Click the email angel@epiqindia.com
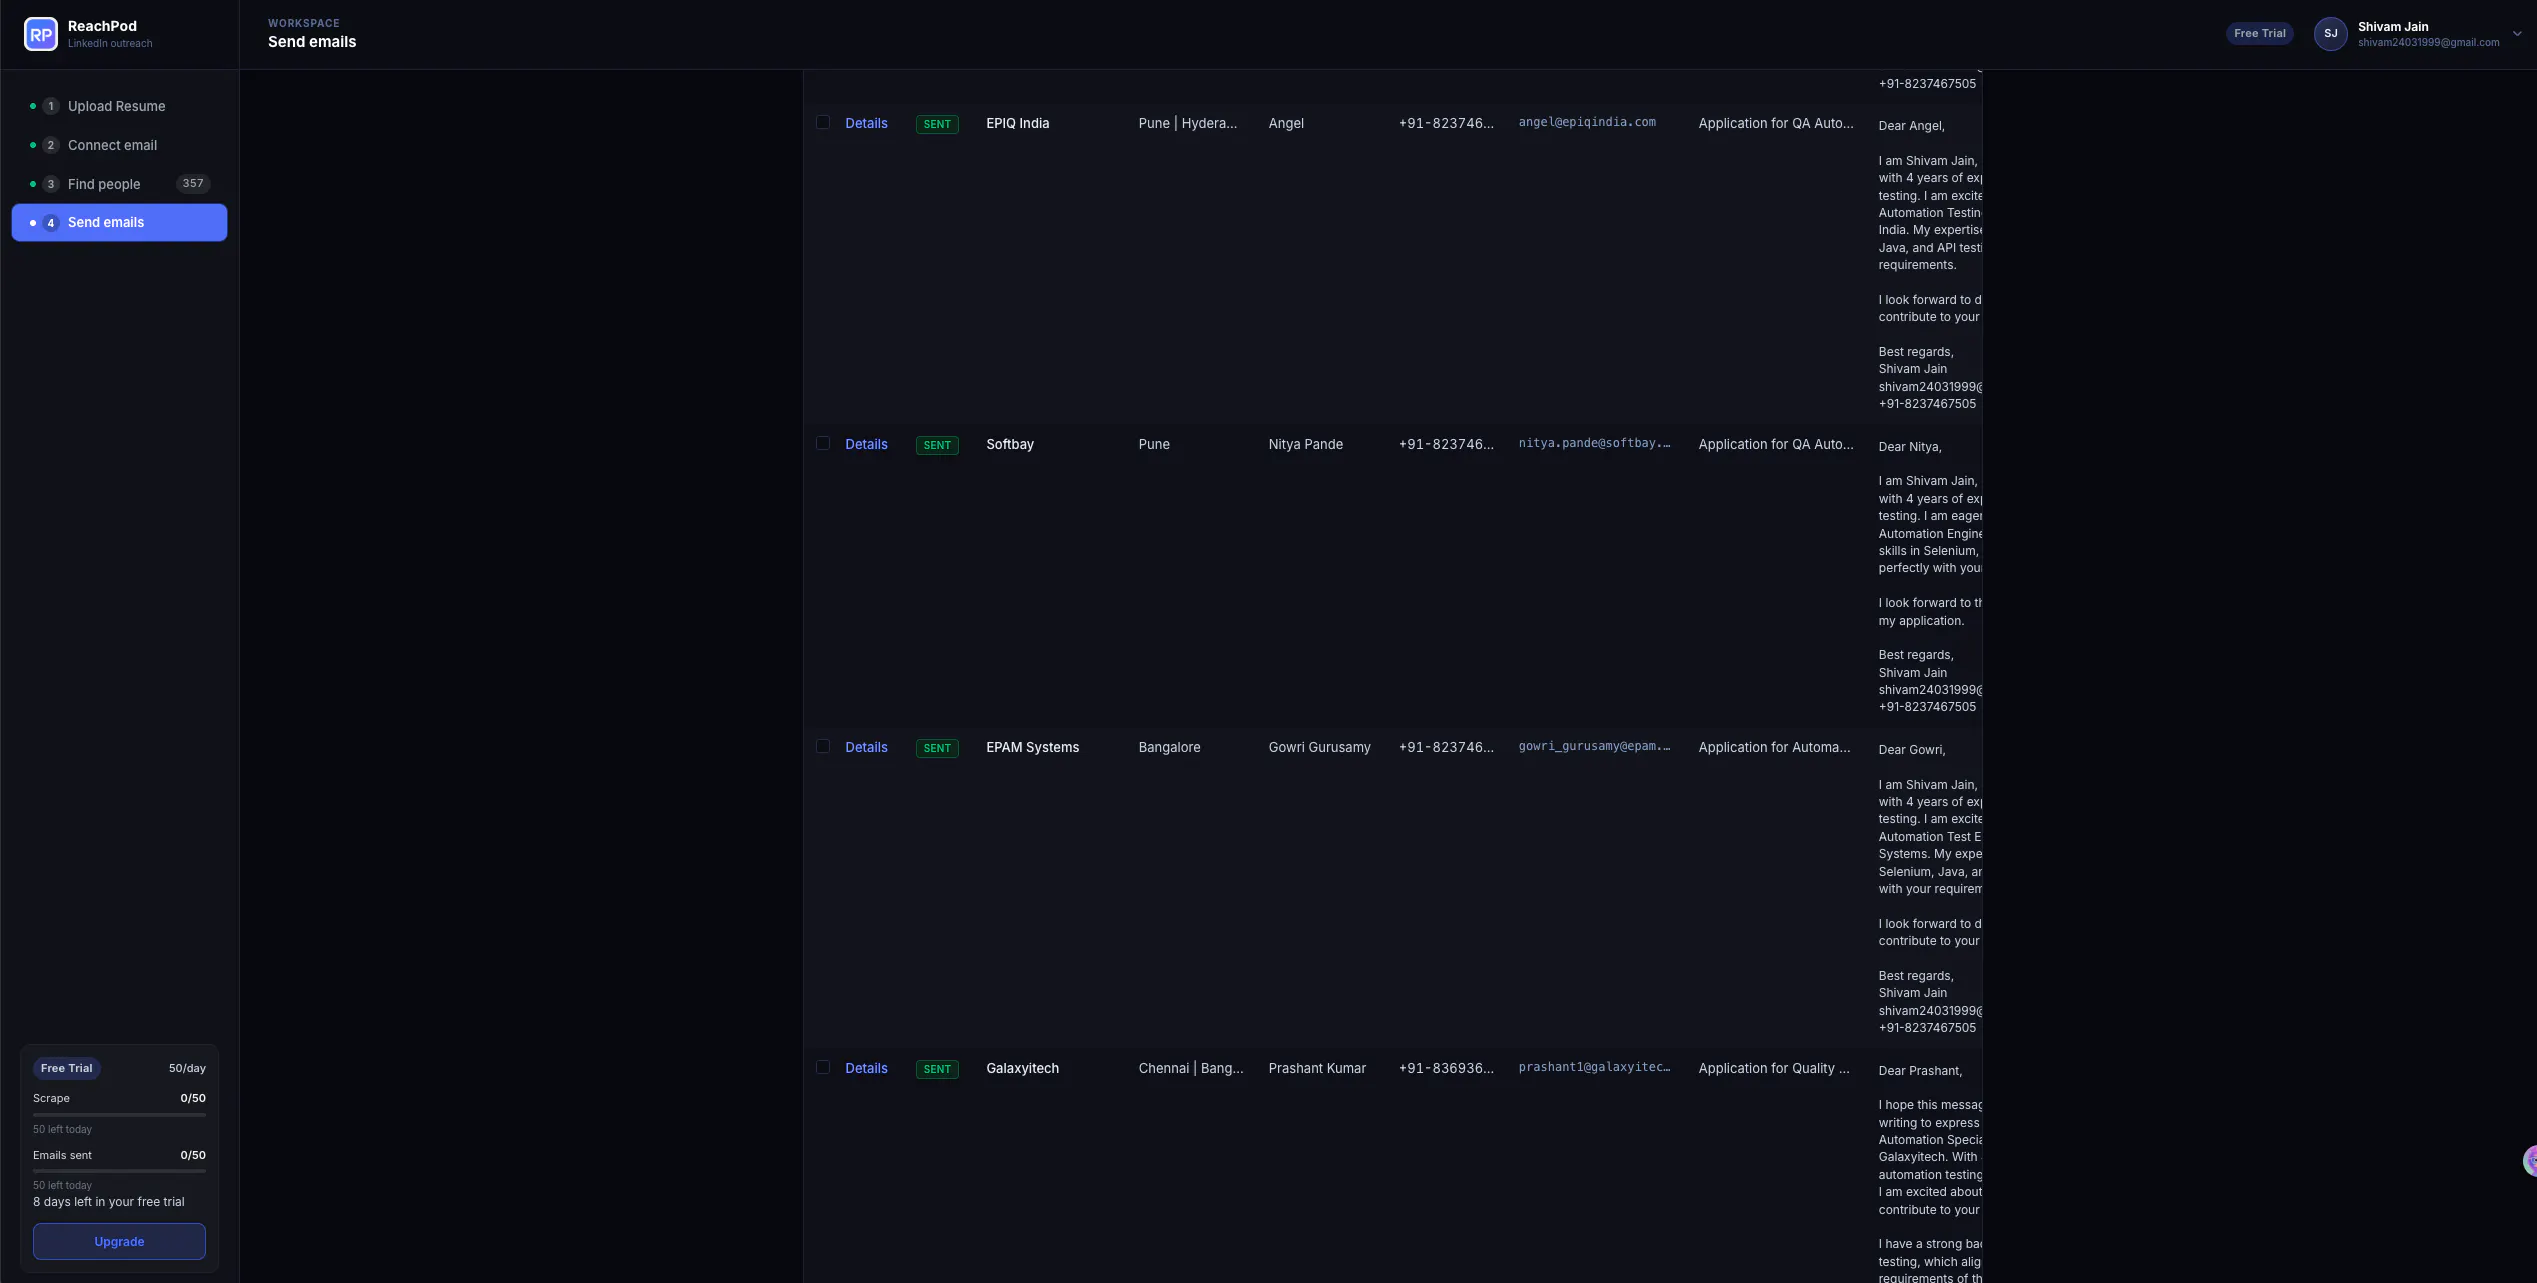Image resolution: width=2537 pixels, height=1283 pixels. point(1587,123)
